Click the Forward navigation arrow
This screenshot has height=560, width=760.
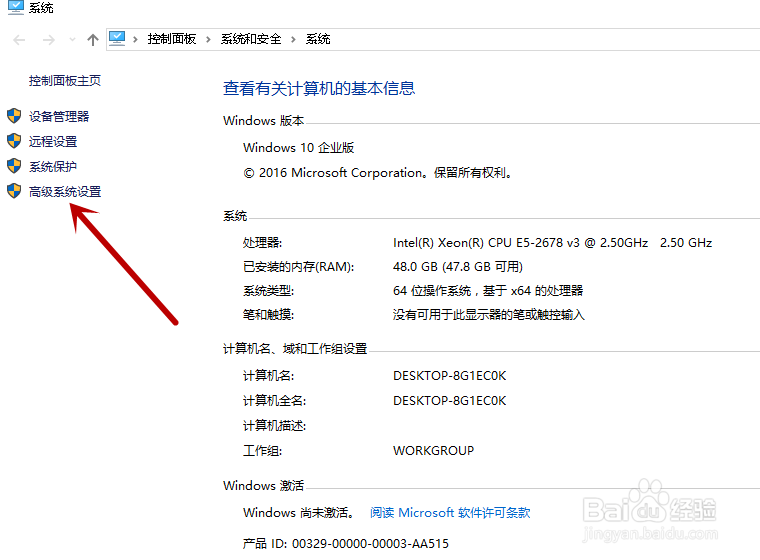coord(48,40)
